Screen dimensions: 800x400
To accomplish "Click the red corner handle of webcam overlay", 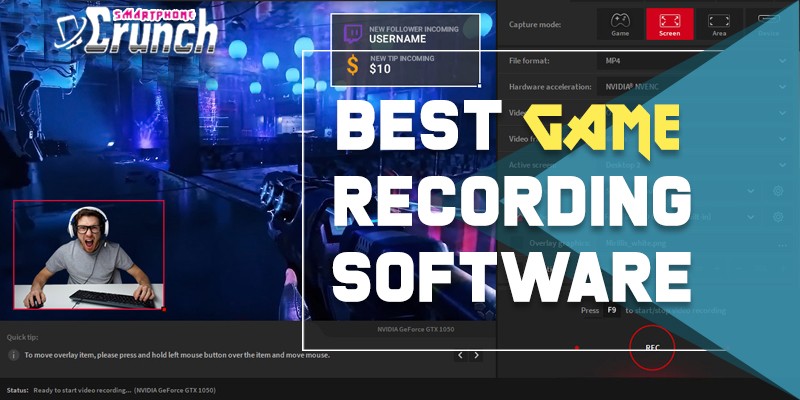I will (x=164, y=309).
